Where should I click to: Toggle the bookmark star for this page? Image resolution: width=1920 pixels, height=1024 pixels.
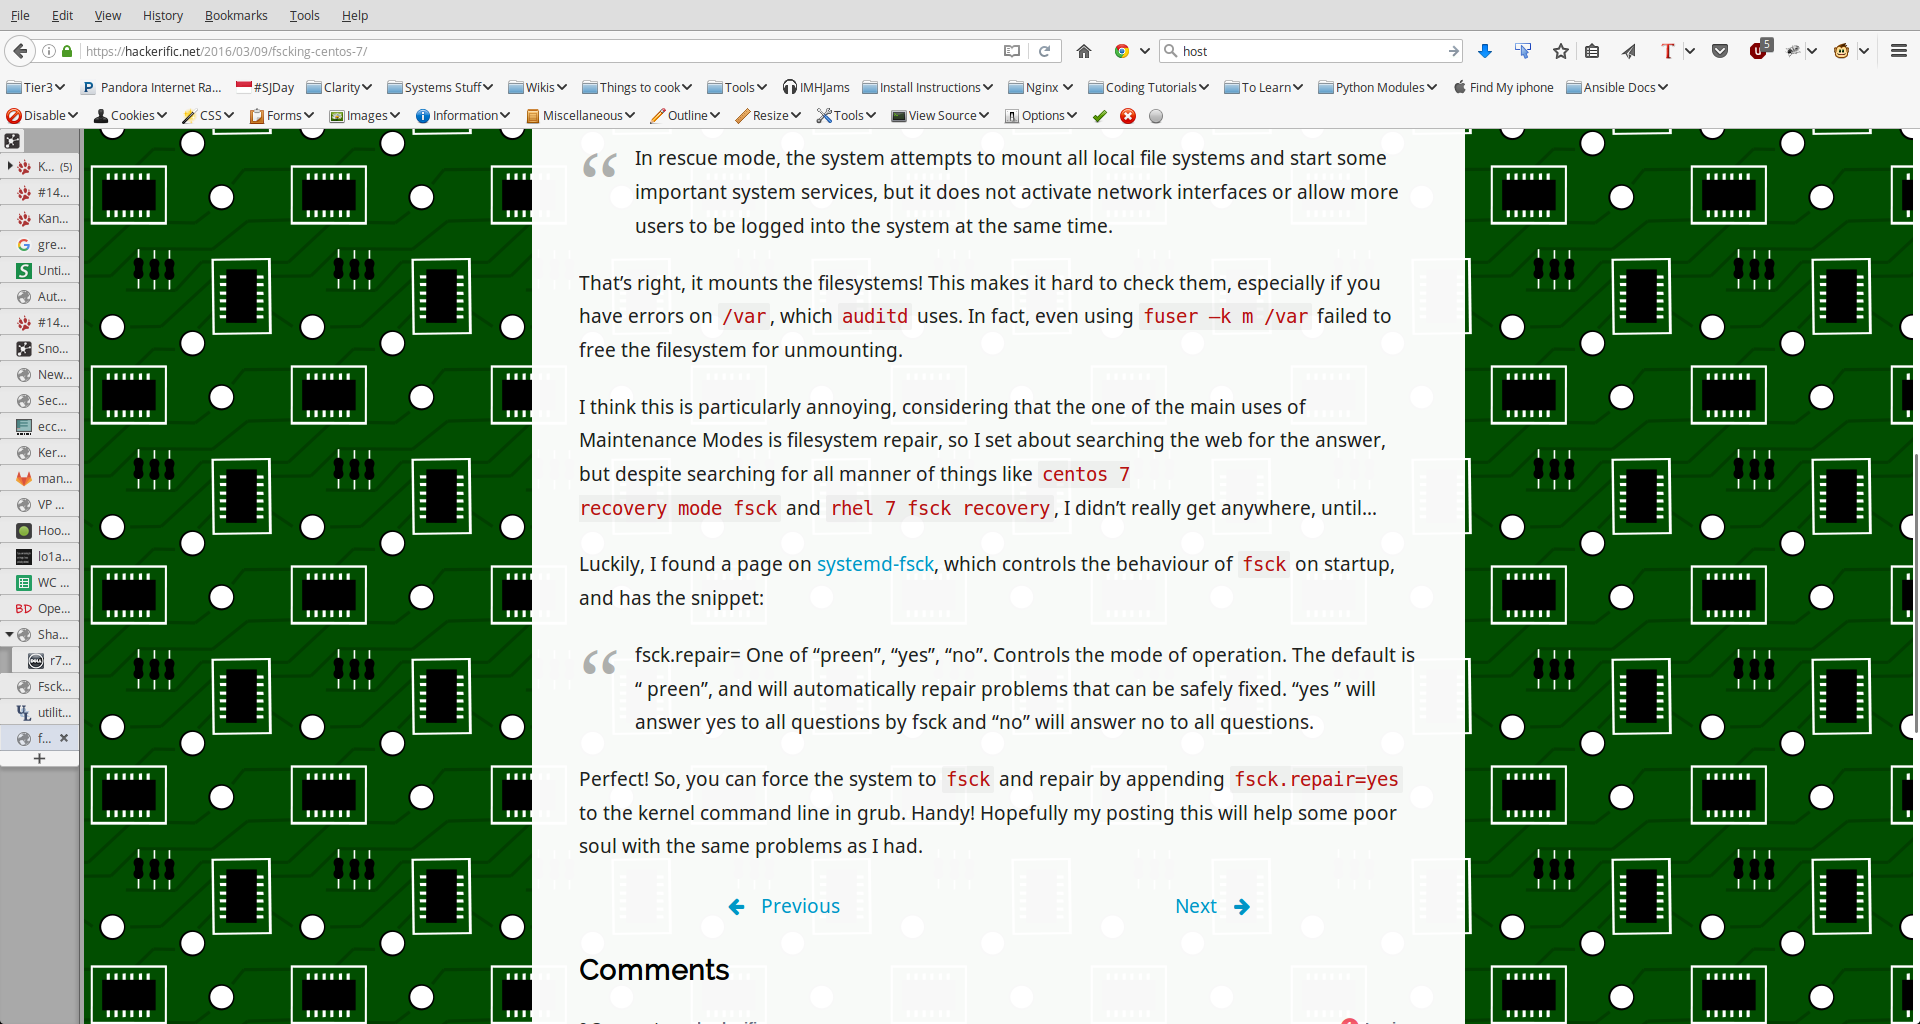pos(1561,51)
